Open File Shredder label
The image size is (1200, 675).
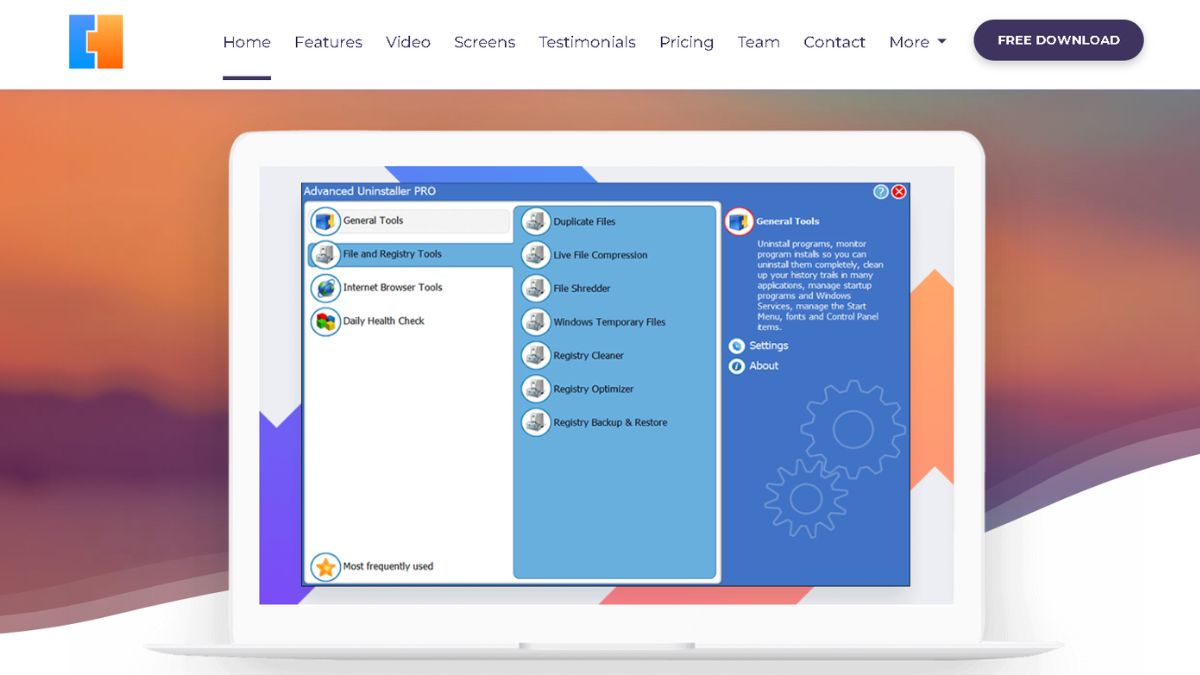point(582,289)
